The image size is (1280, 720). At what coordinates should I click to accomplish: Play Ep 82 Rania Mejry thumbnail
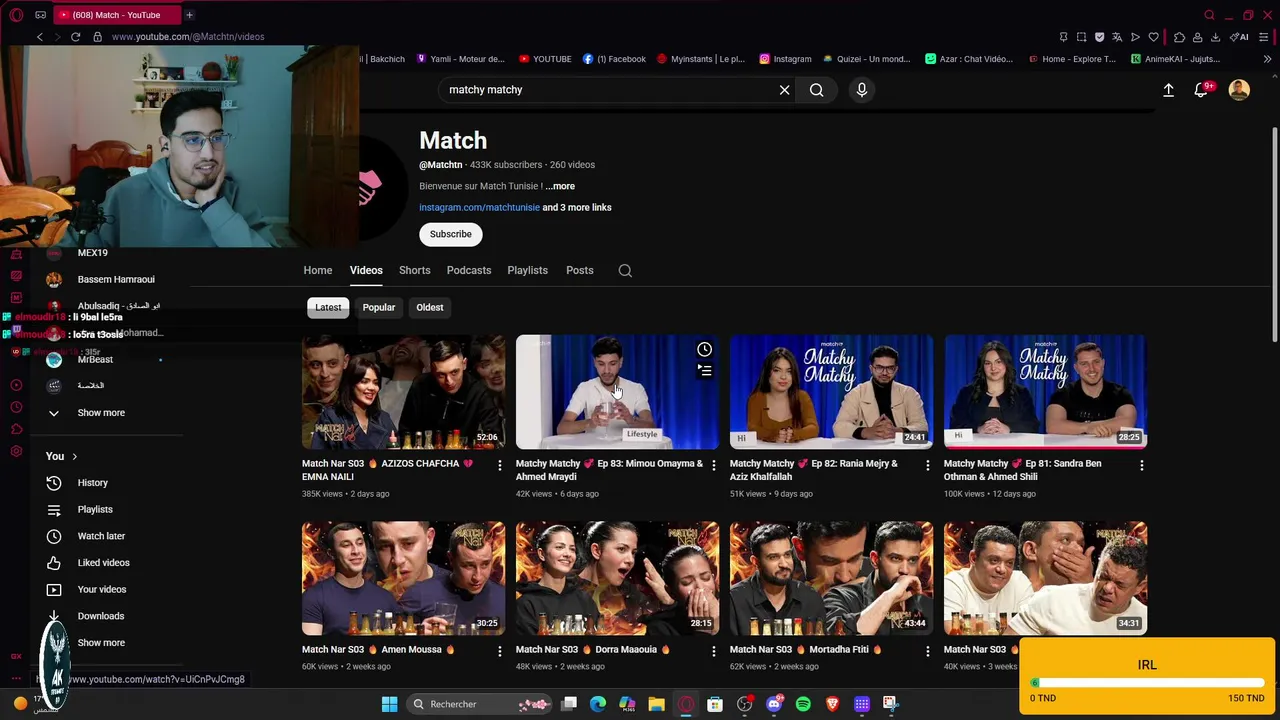(831, 392)
